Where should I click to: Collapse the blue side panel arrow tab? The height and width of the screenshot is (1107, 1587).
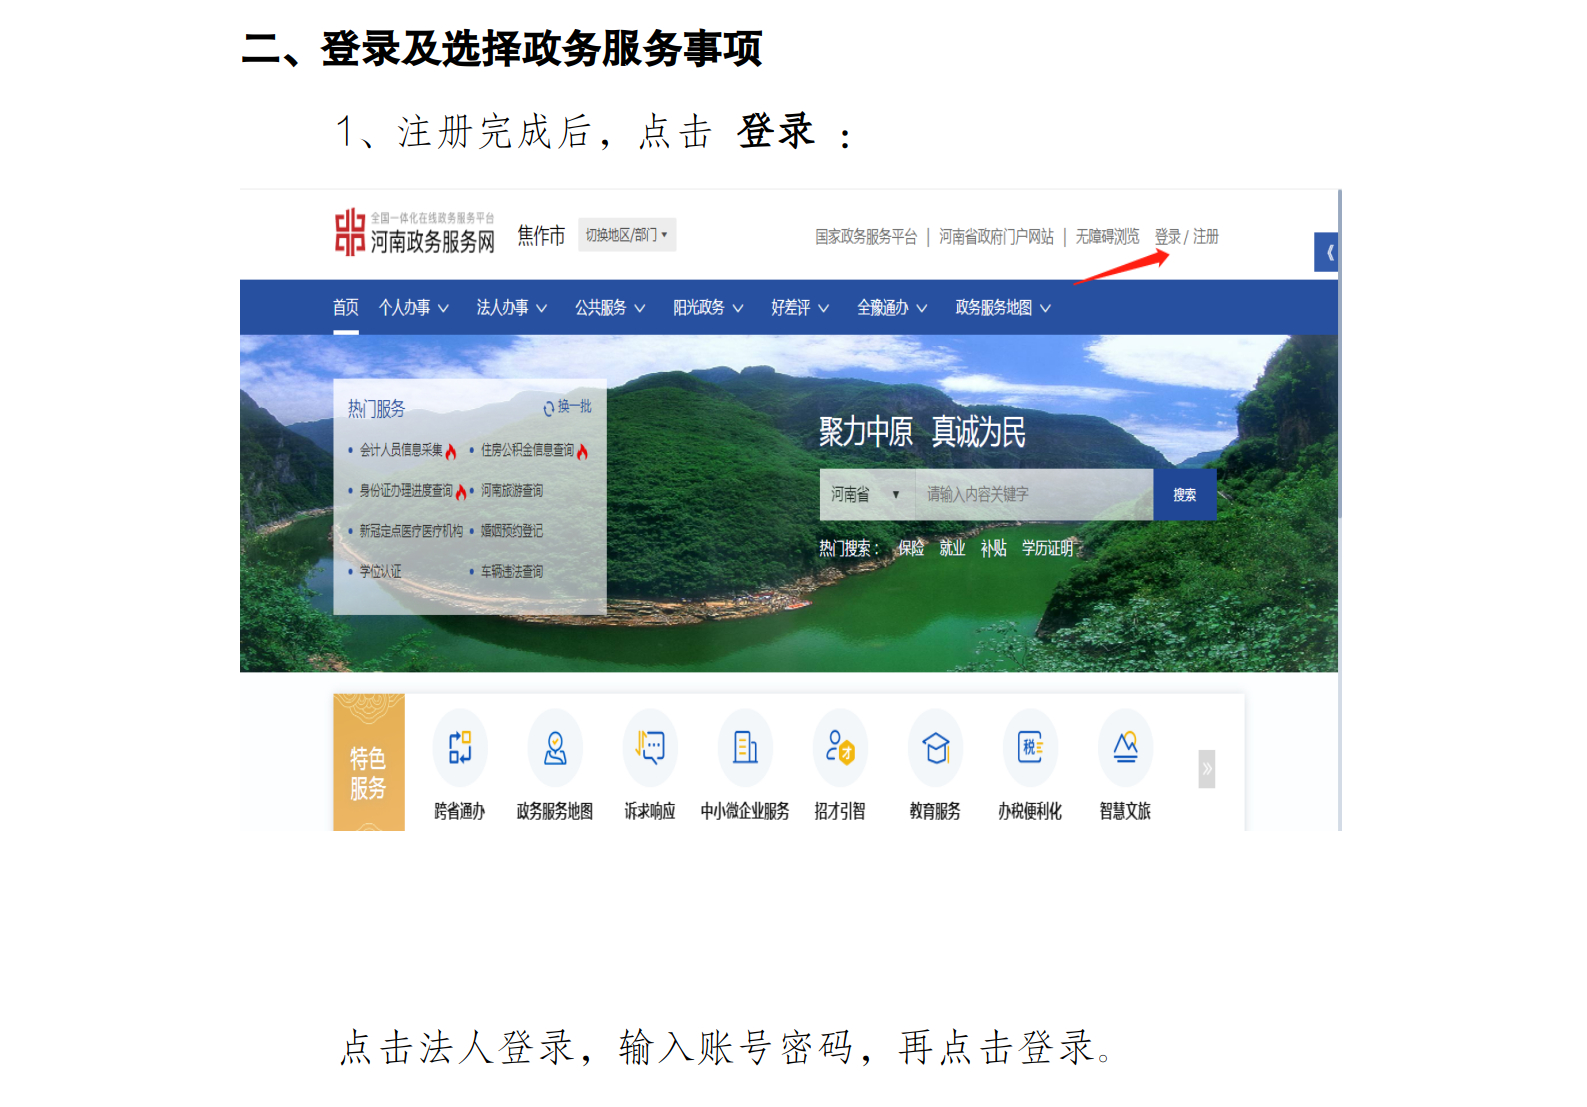point(1327,253)
